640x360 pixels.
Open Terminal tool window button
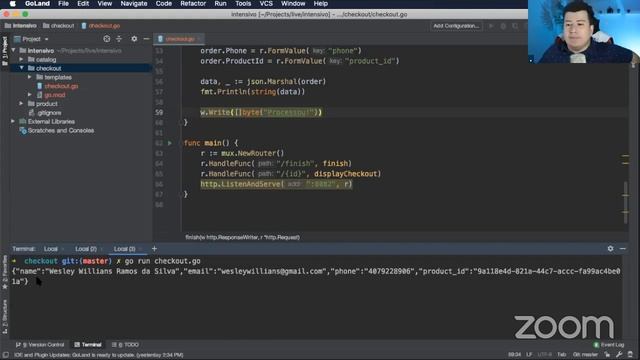pos(88,345)
